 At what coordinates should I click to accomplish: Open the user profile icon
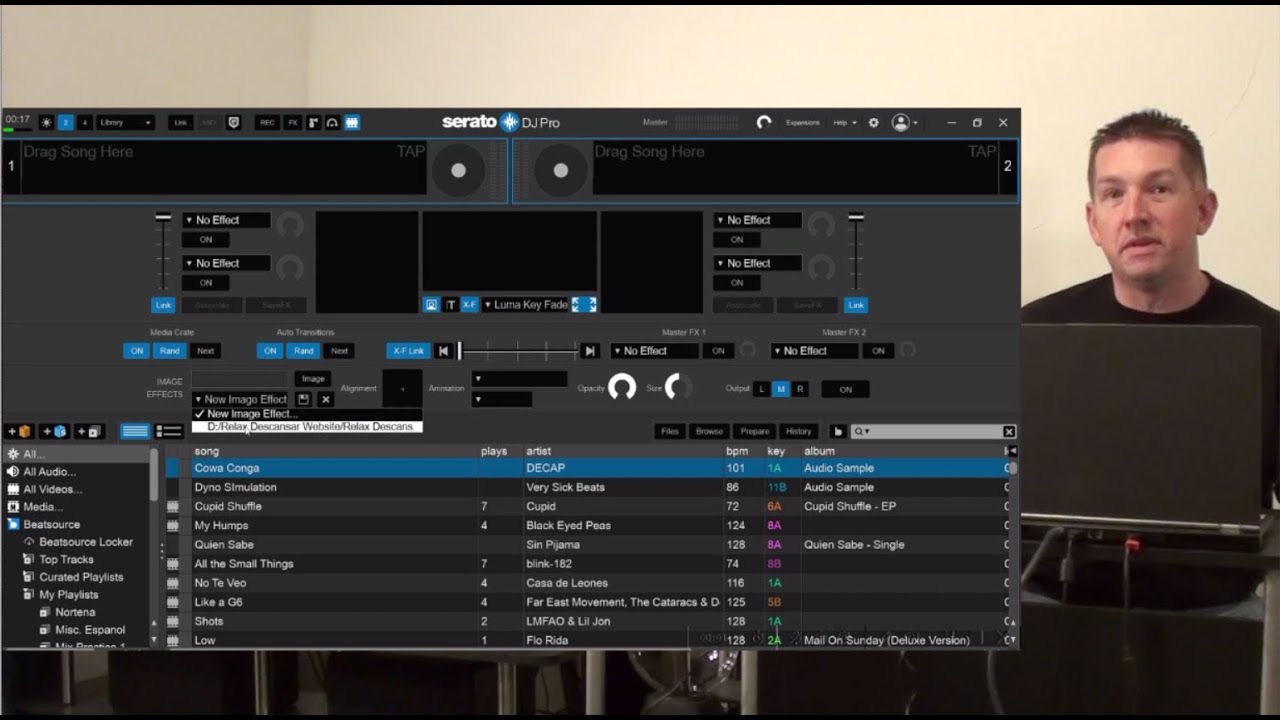[x=901, y=123]
